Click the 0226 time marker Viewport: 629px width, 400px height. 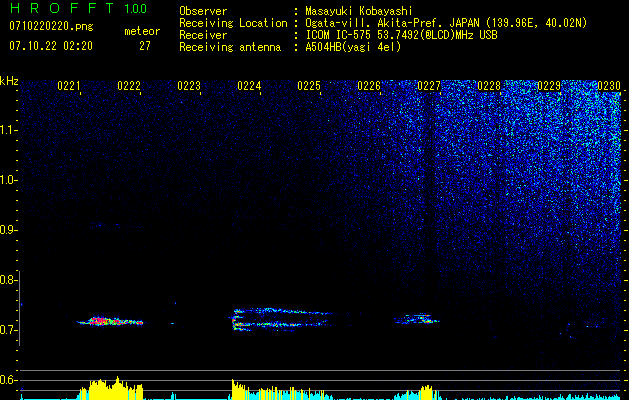[369, 86]
